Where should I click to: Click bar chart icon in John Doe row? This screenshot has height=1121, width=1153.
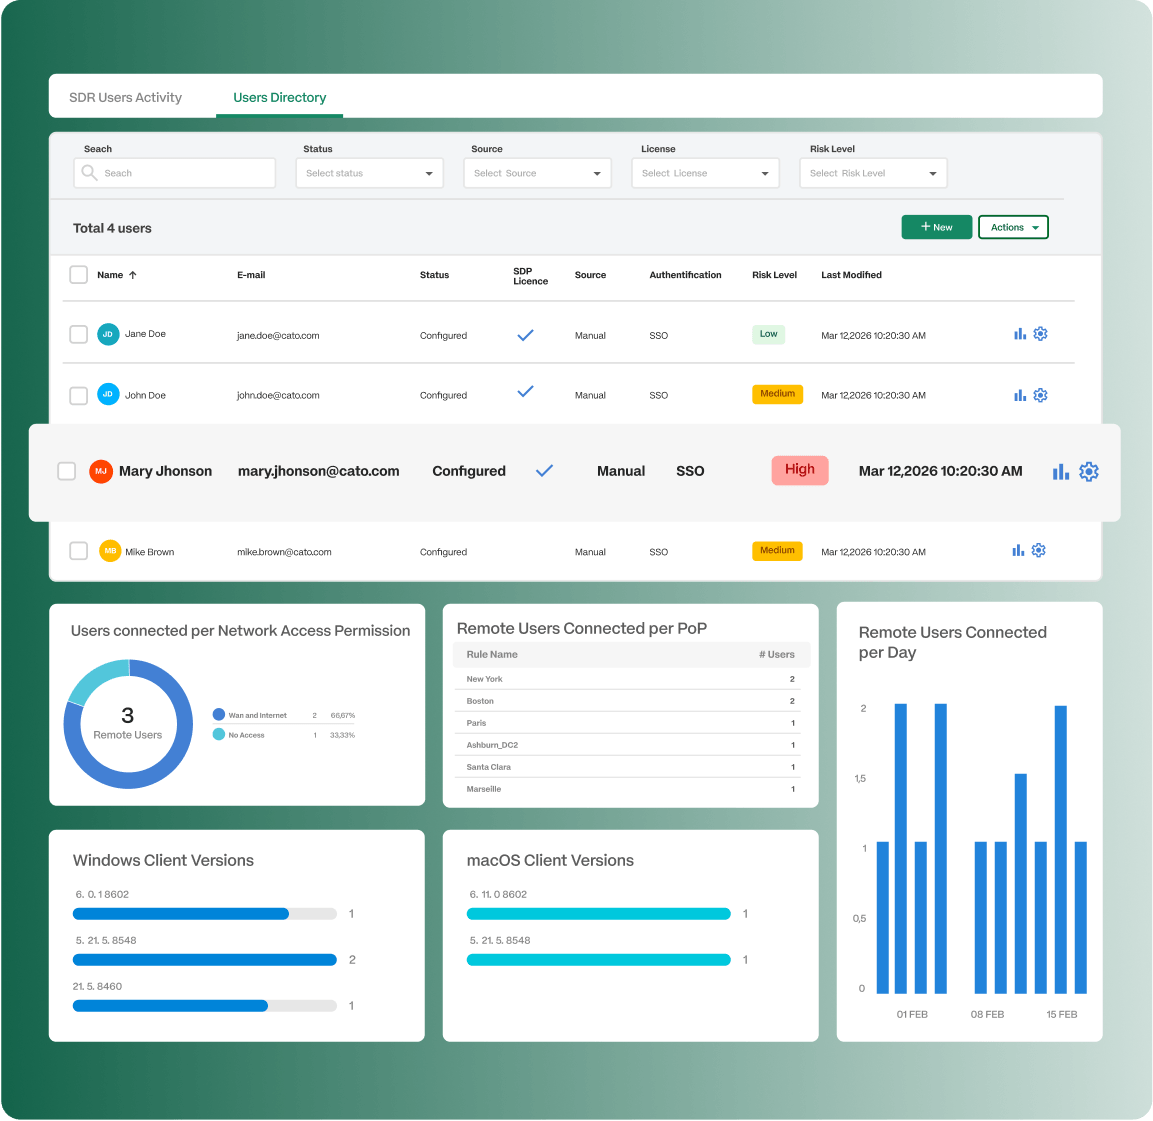point(1019,395)
